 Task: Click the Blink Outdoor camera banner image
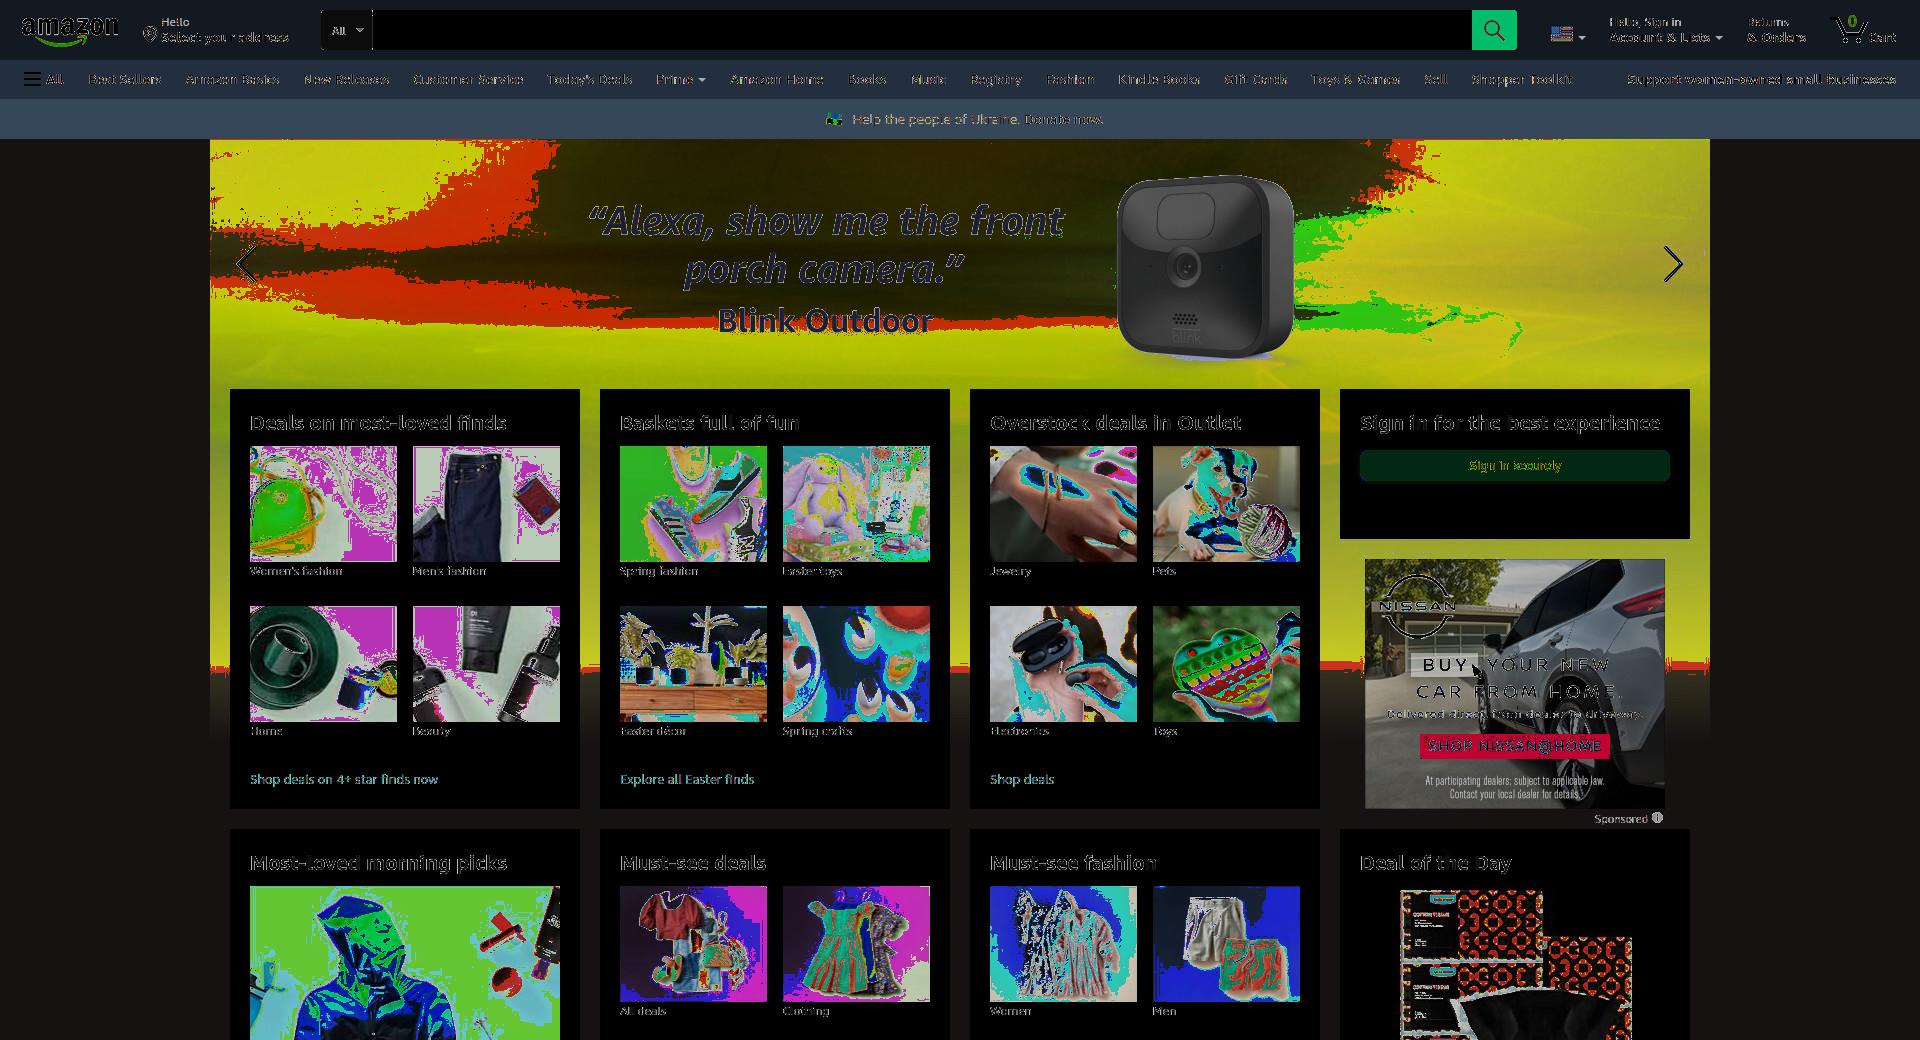(x=1205, y=266)
